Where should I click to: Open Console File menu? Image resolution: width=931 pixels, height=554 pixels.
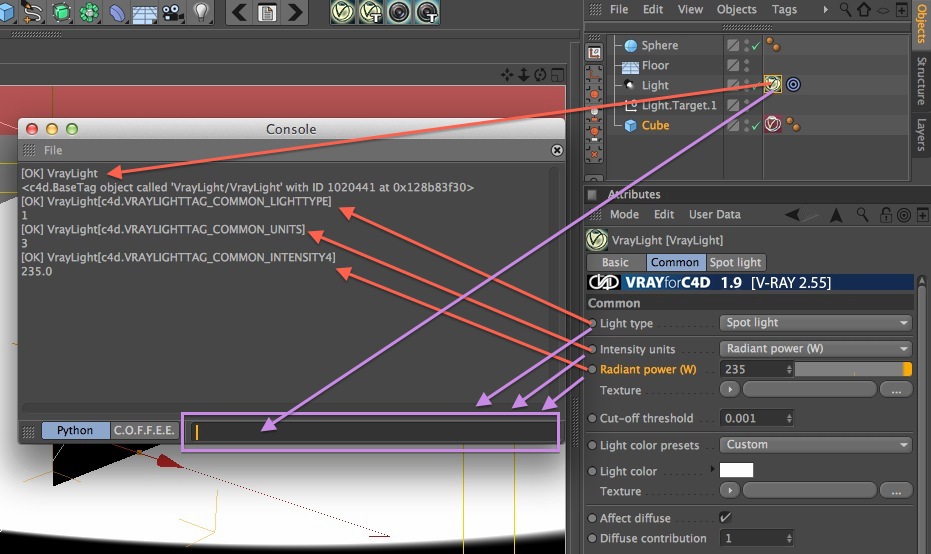click(x=53, y=150)
